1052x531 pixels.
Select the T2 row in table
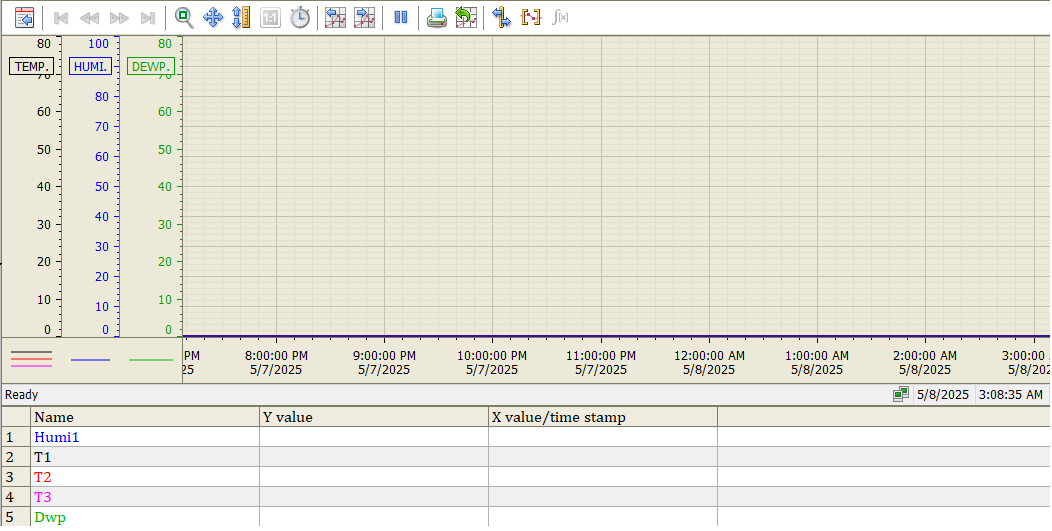pos(43,477)
